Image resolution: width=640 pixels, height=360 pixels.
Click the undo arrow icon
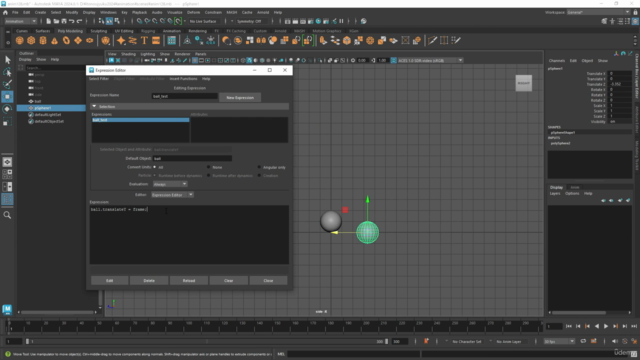[71, 21]
